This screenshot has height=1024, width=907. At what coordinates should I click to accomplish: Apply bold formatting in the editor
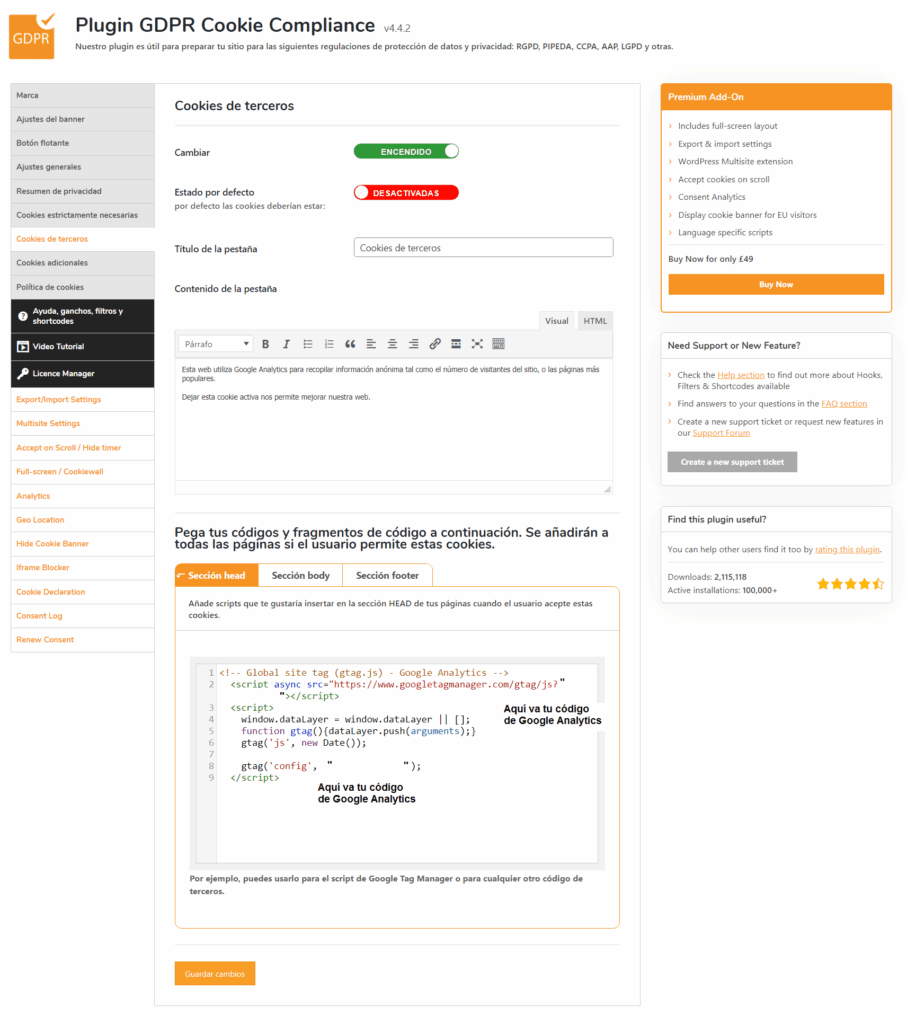[266, 344]
